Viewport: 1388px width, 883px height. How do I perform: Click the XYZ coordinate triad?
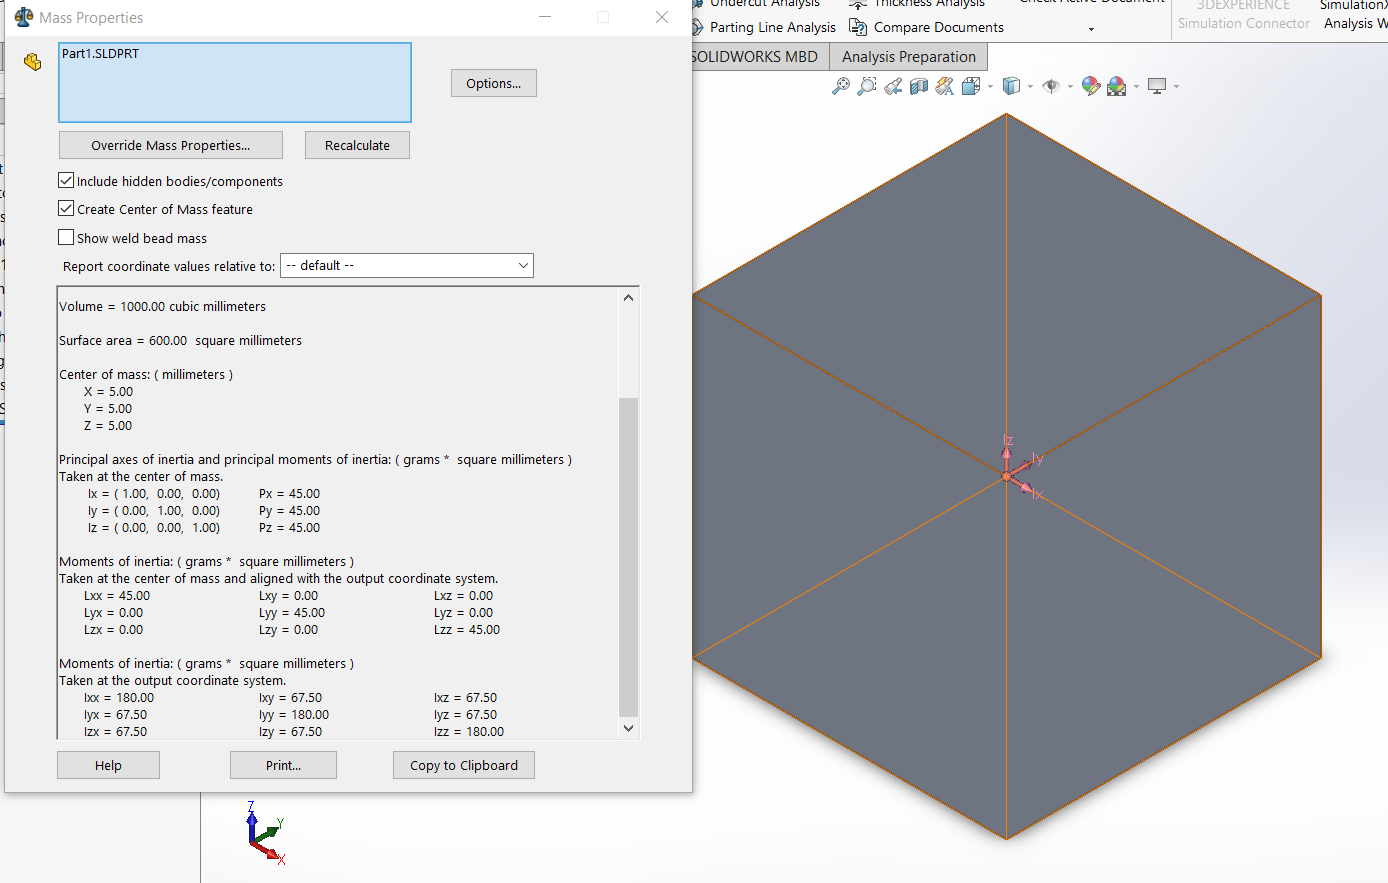point(265,832)
